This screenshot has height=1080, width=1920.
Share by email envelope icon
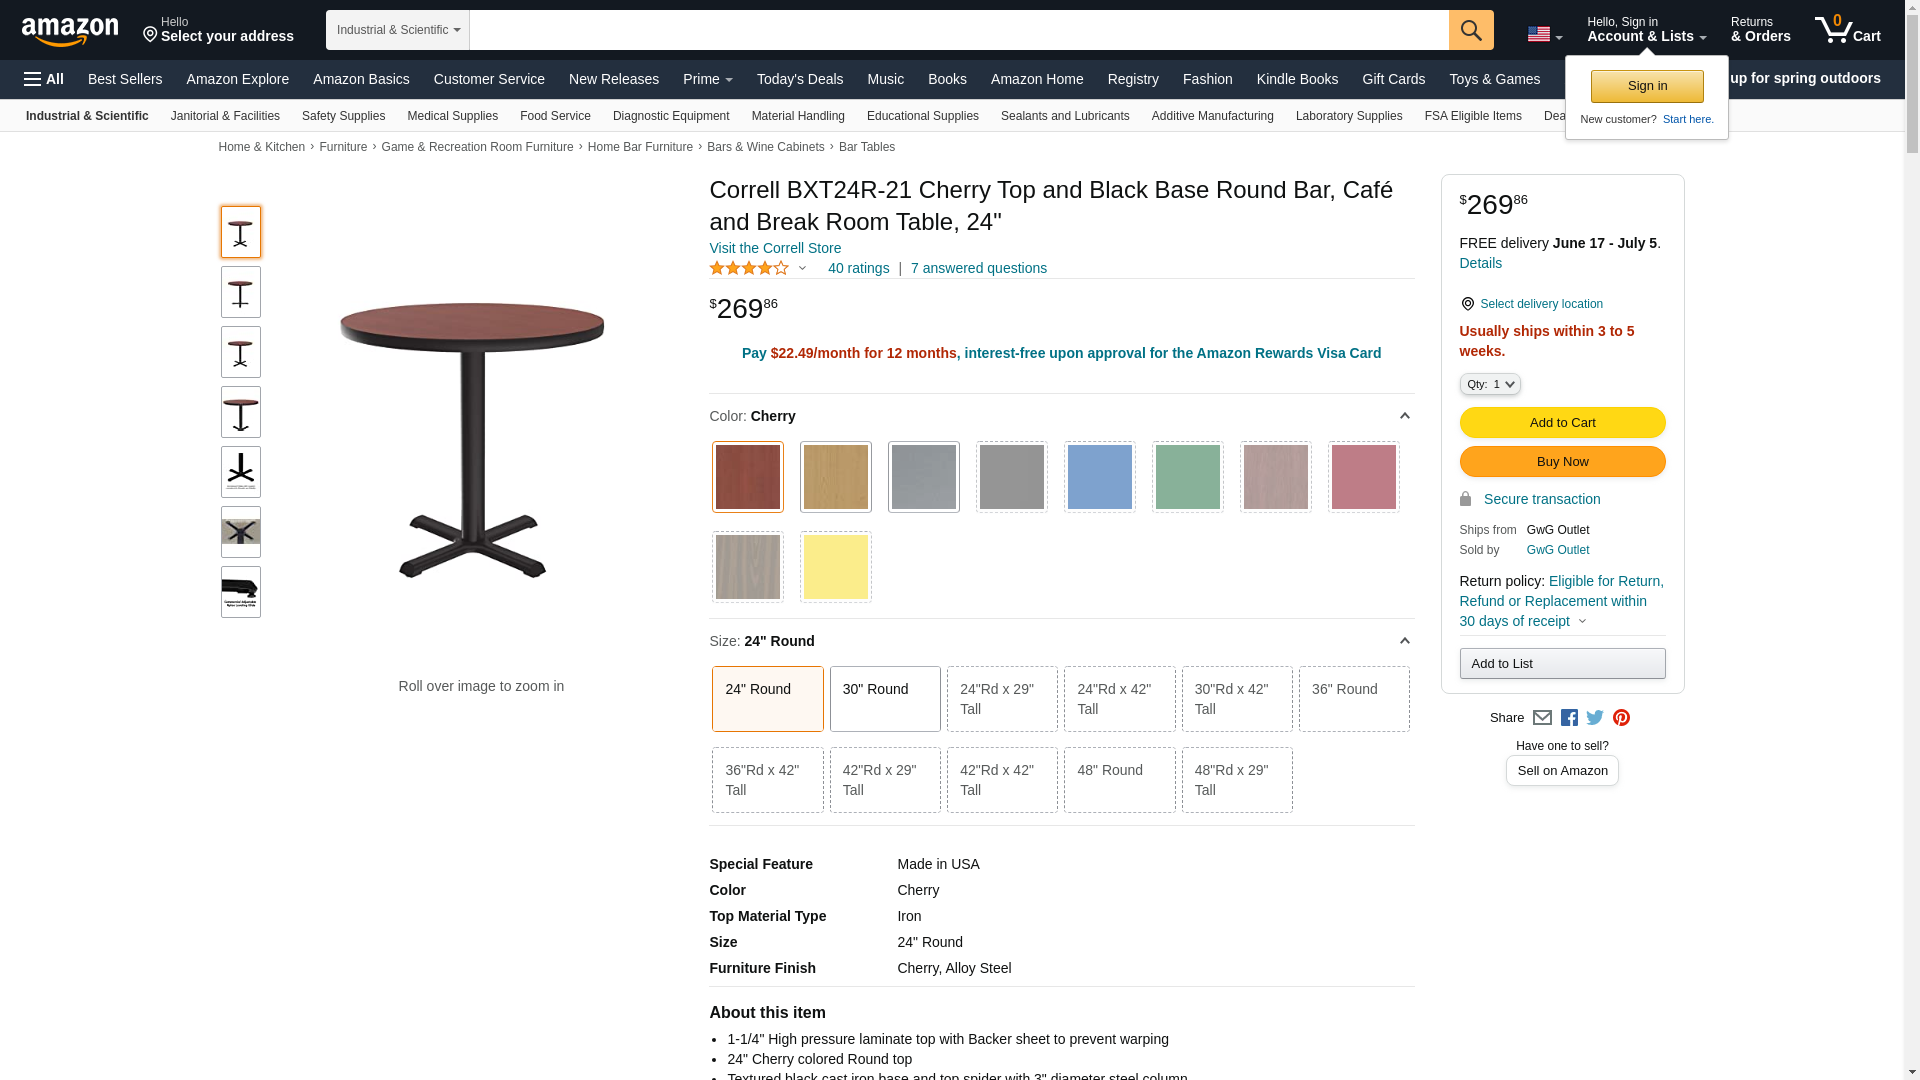pyautogui.click(x=1542, y=717)
